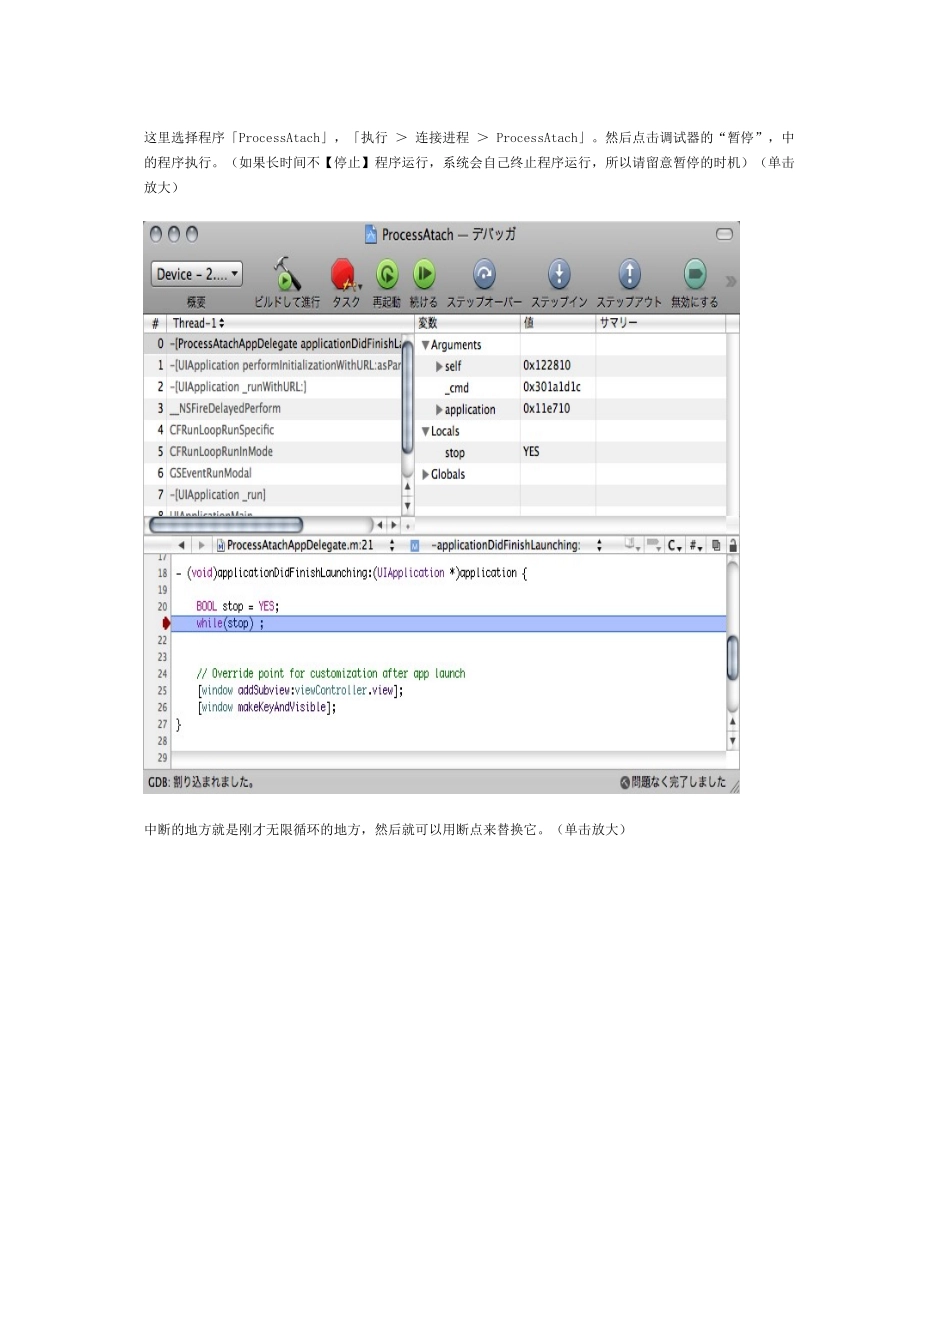Click the GDB: 割り込まれました status text
Screen dimensions: 950x1344
pyautogui.click(x=200, y=783)
